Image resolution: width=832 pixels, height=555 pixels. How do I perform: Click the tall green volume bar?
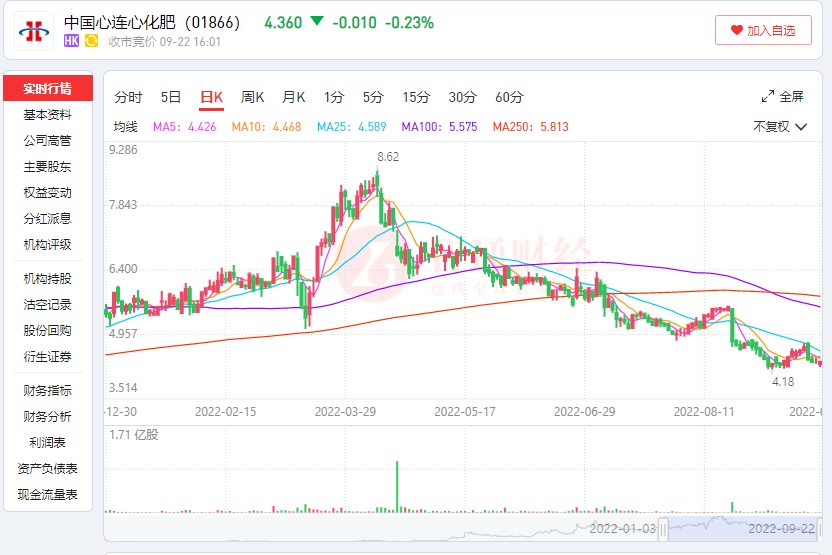click(397, 487)
